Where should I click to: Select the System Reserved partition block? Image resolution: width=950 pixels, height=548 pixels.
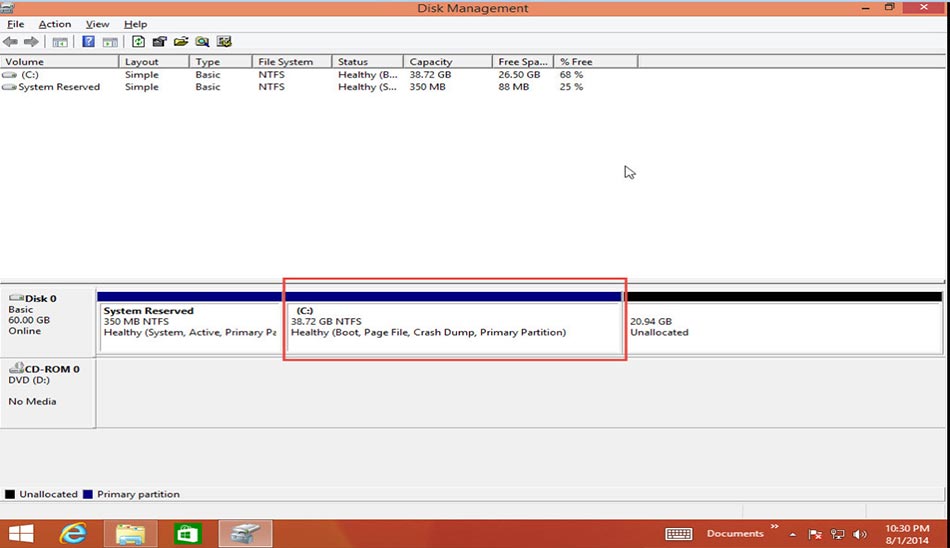click(x=190, y=322)
